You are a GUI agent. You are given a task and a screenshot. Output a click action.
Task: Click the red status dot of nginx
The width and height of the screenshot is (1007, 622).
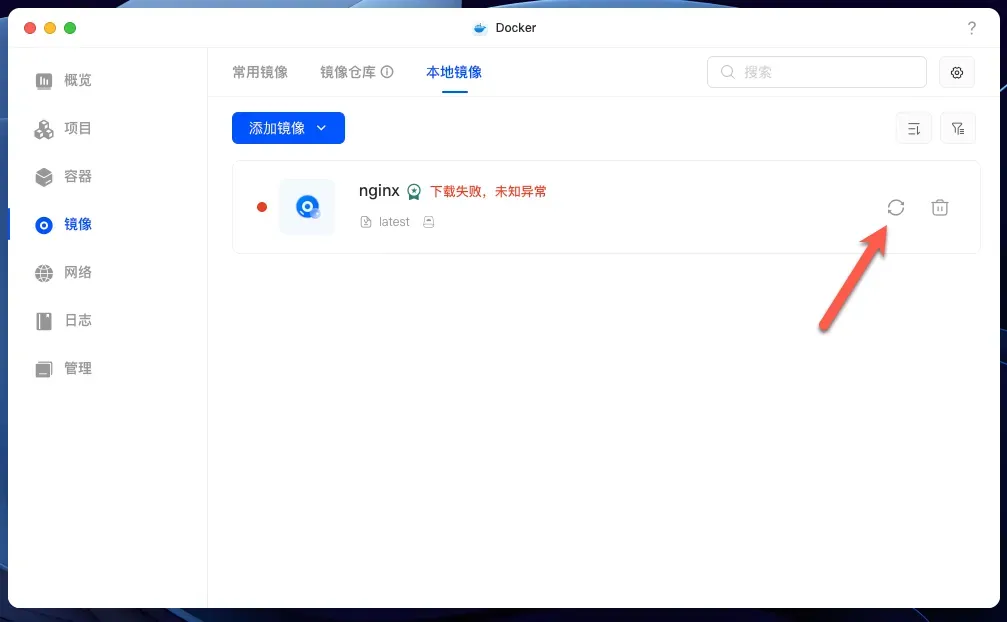(x=262, y=207)
